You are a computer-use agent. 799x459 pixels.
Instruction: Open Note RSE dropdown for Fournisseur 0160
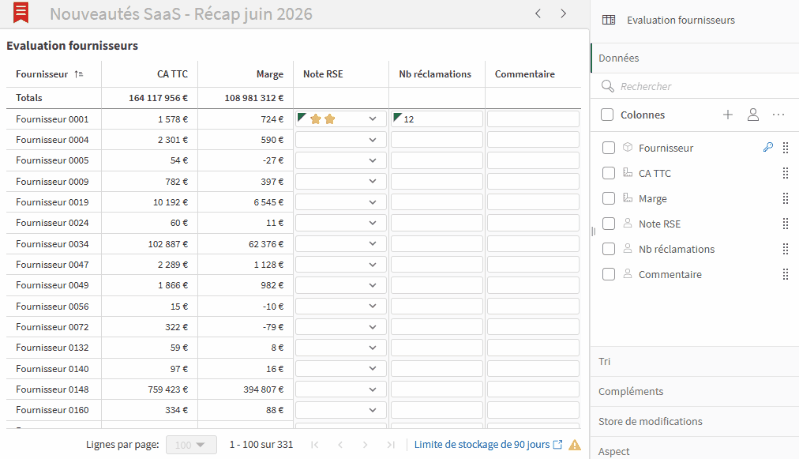(372, 410)
